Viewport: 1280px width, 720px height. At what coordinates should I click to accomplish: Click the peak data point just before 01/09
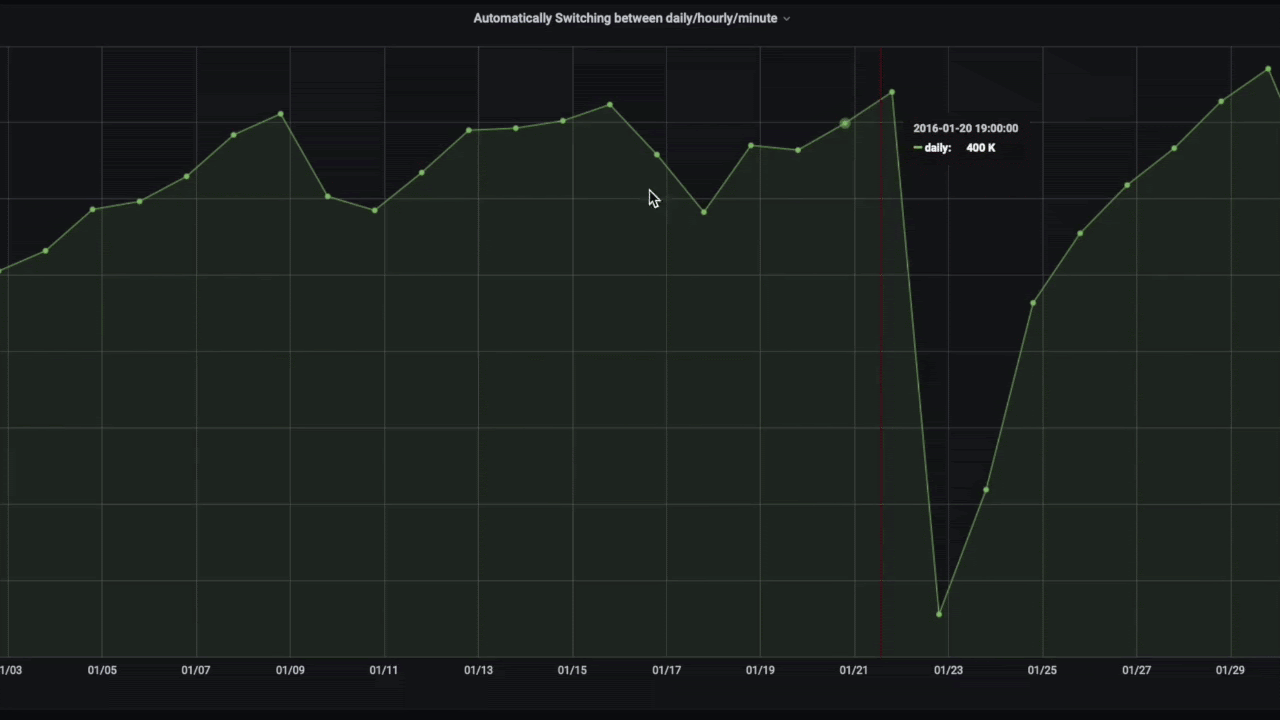[280, 115]
